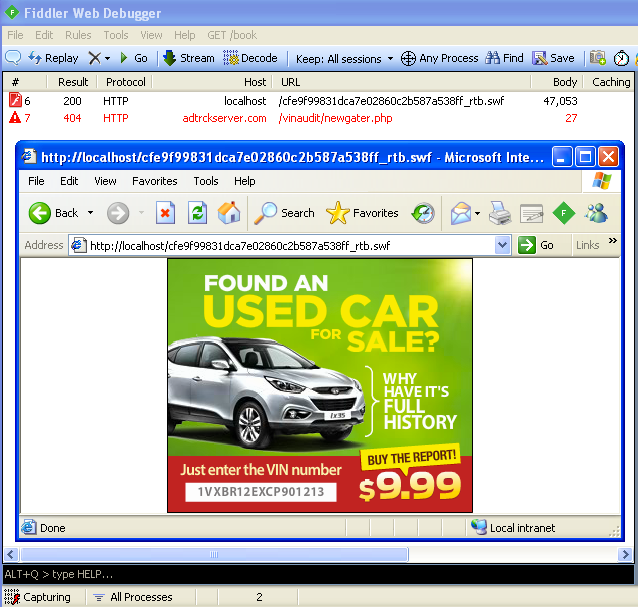Open the IE History clock button
The width and height of the screenshot is (638, 607).
(423, 213)
